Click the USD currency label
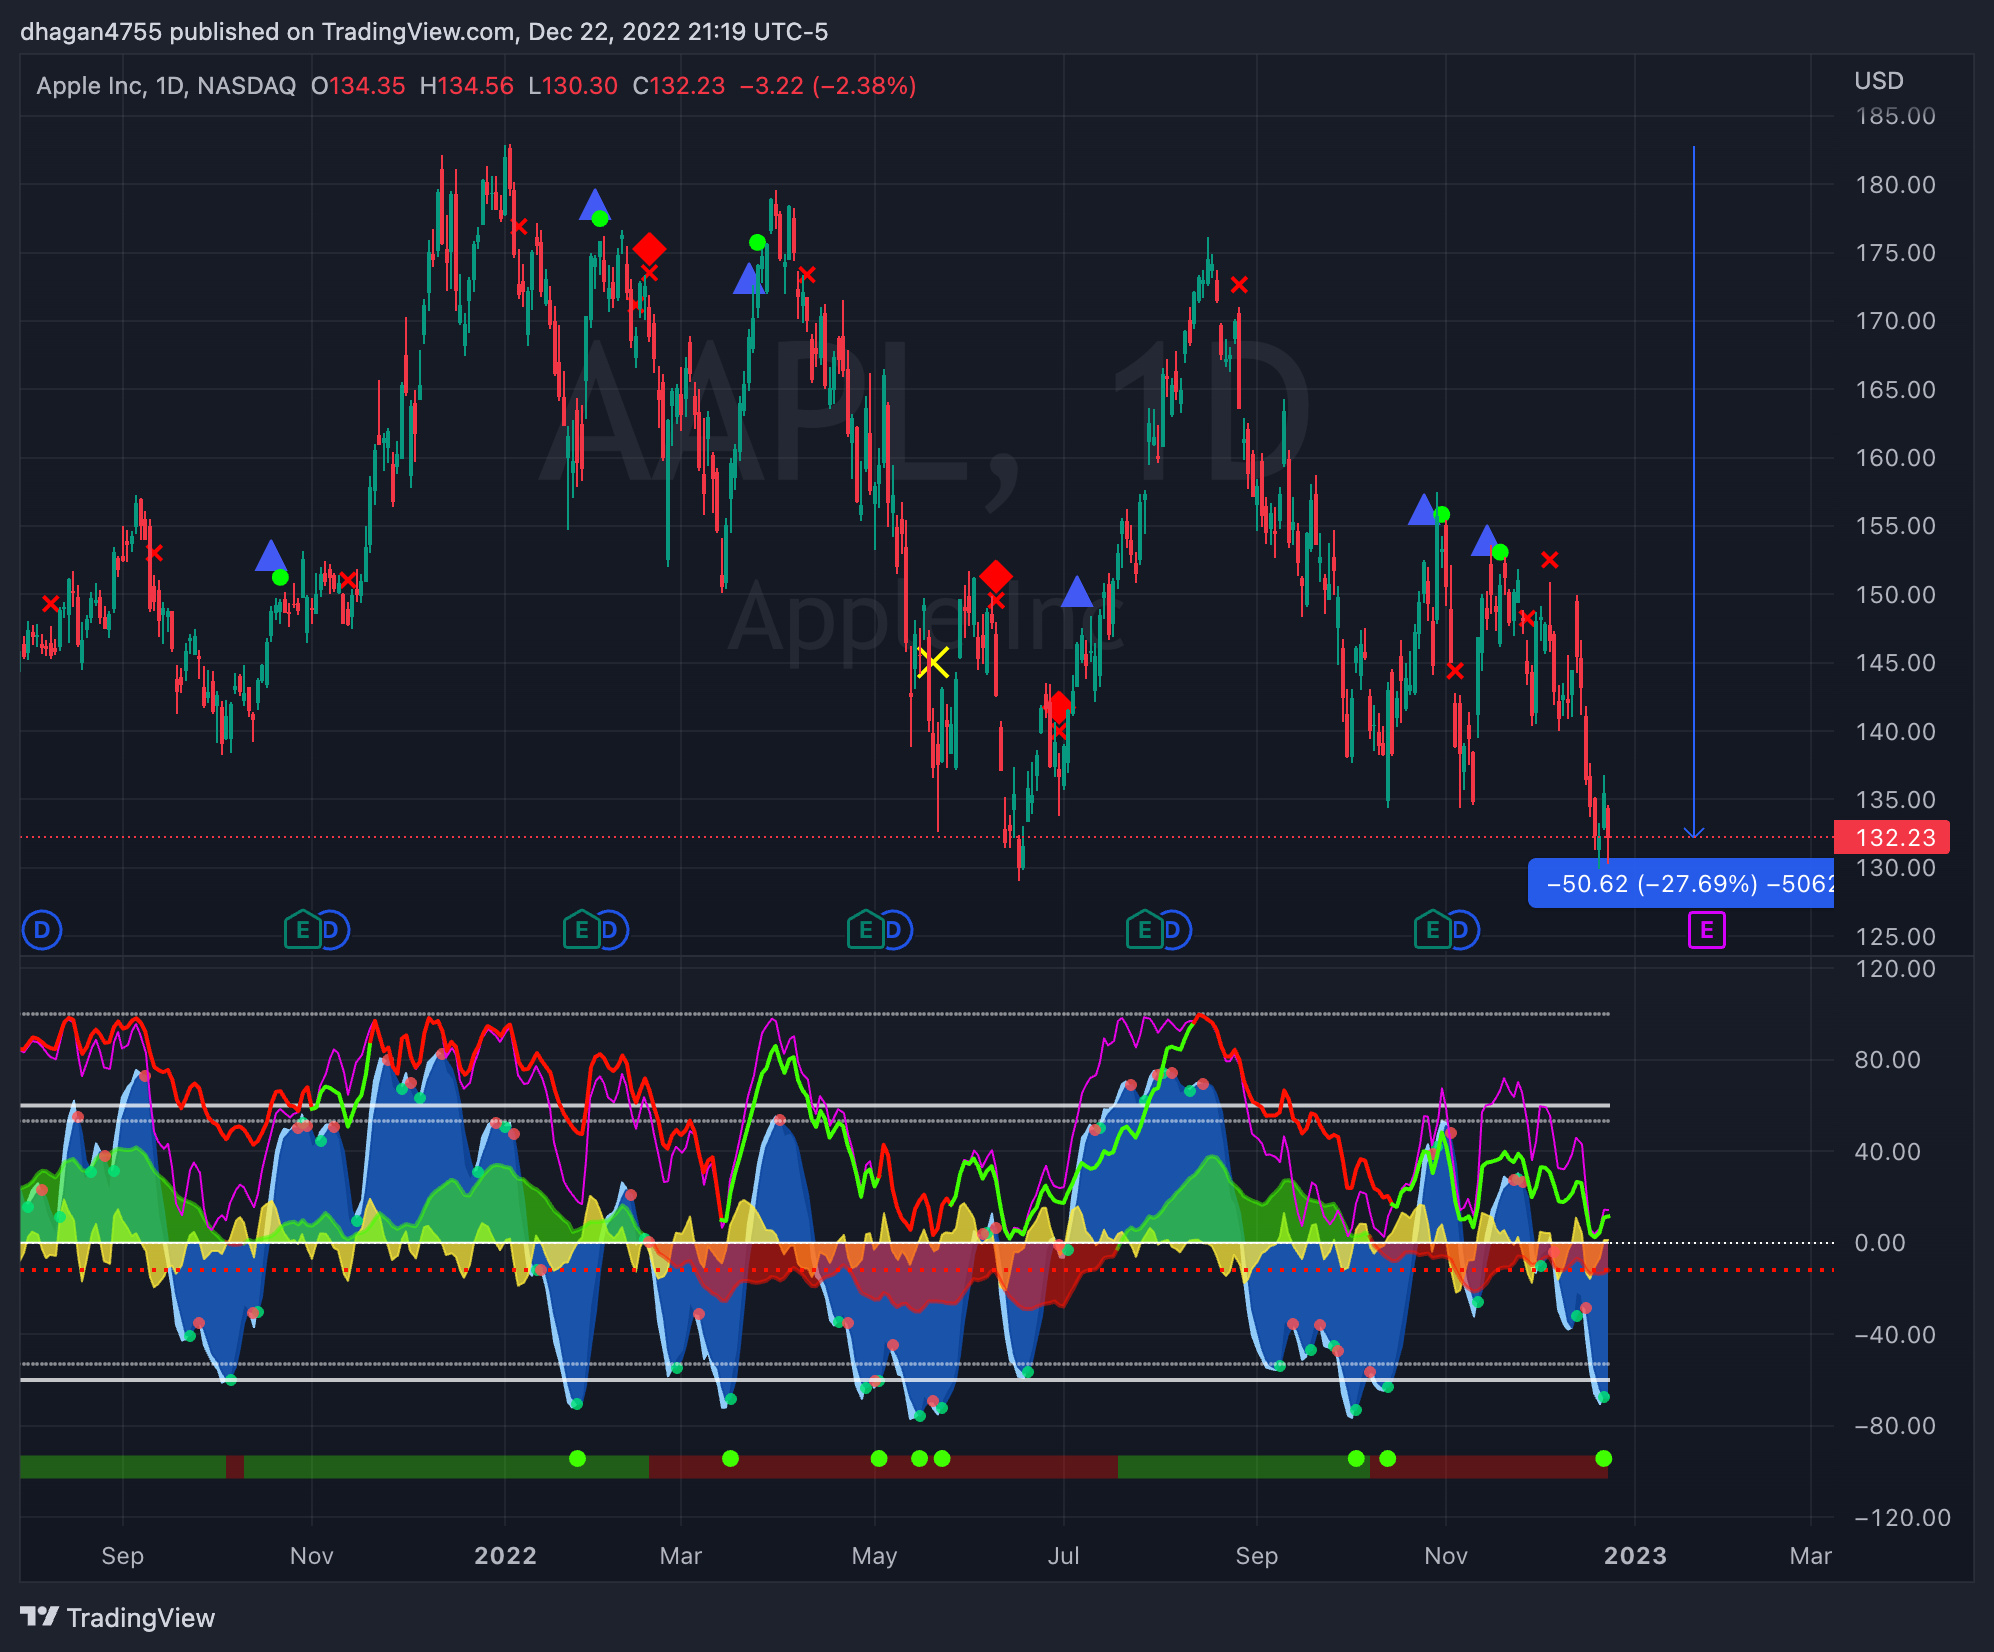 coord(1879,81)
